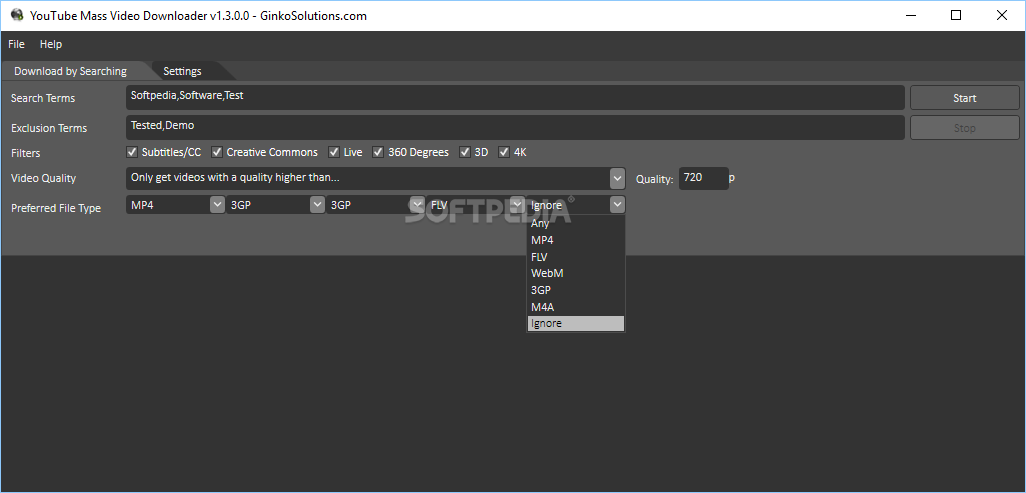Click the Quality value field showing 720
This screenshot has width=1026, height=493.
pyautogui.click(x=703, y=177)
